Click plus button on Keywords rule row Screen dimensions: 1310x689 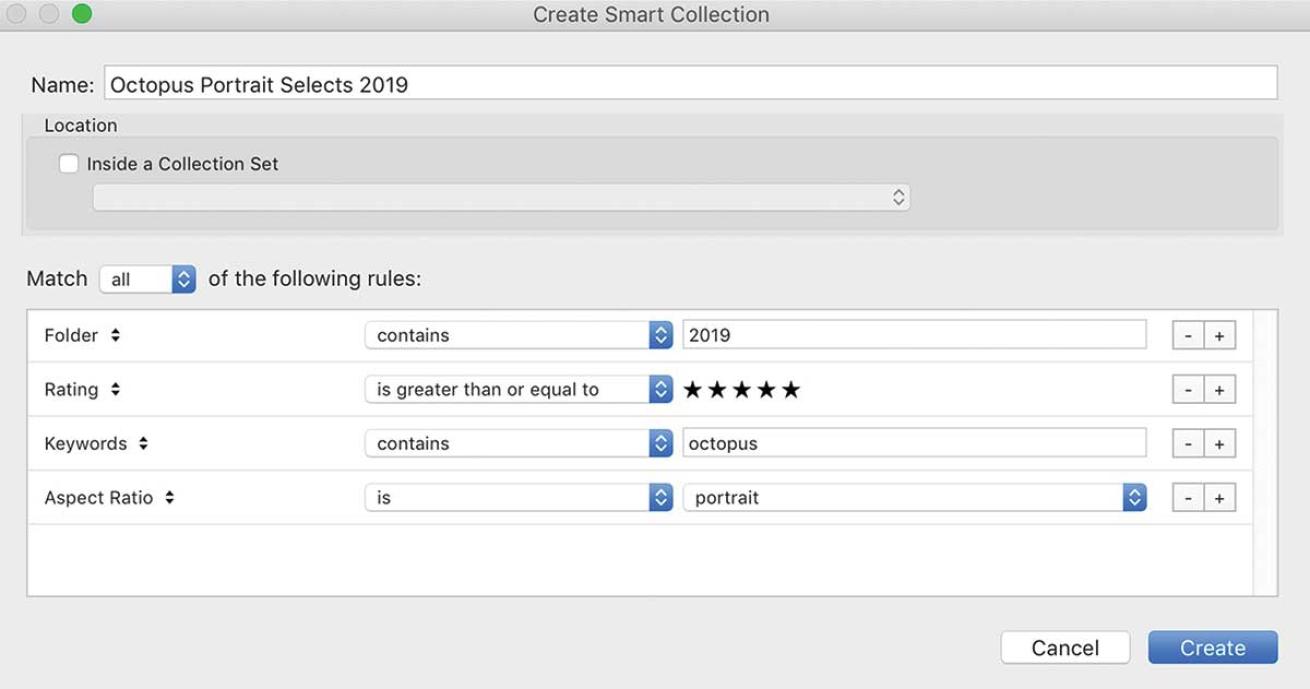click(x=1219, y=444)
